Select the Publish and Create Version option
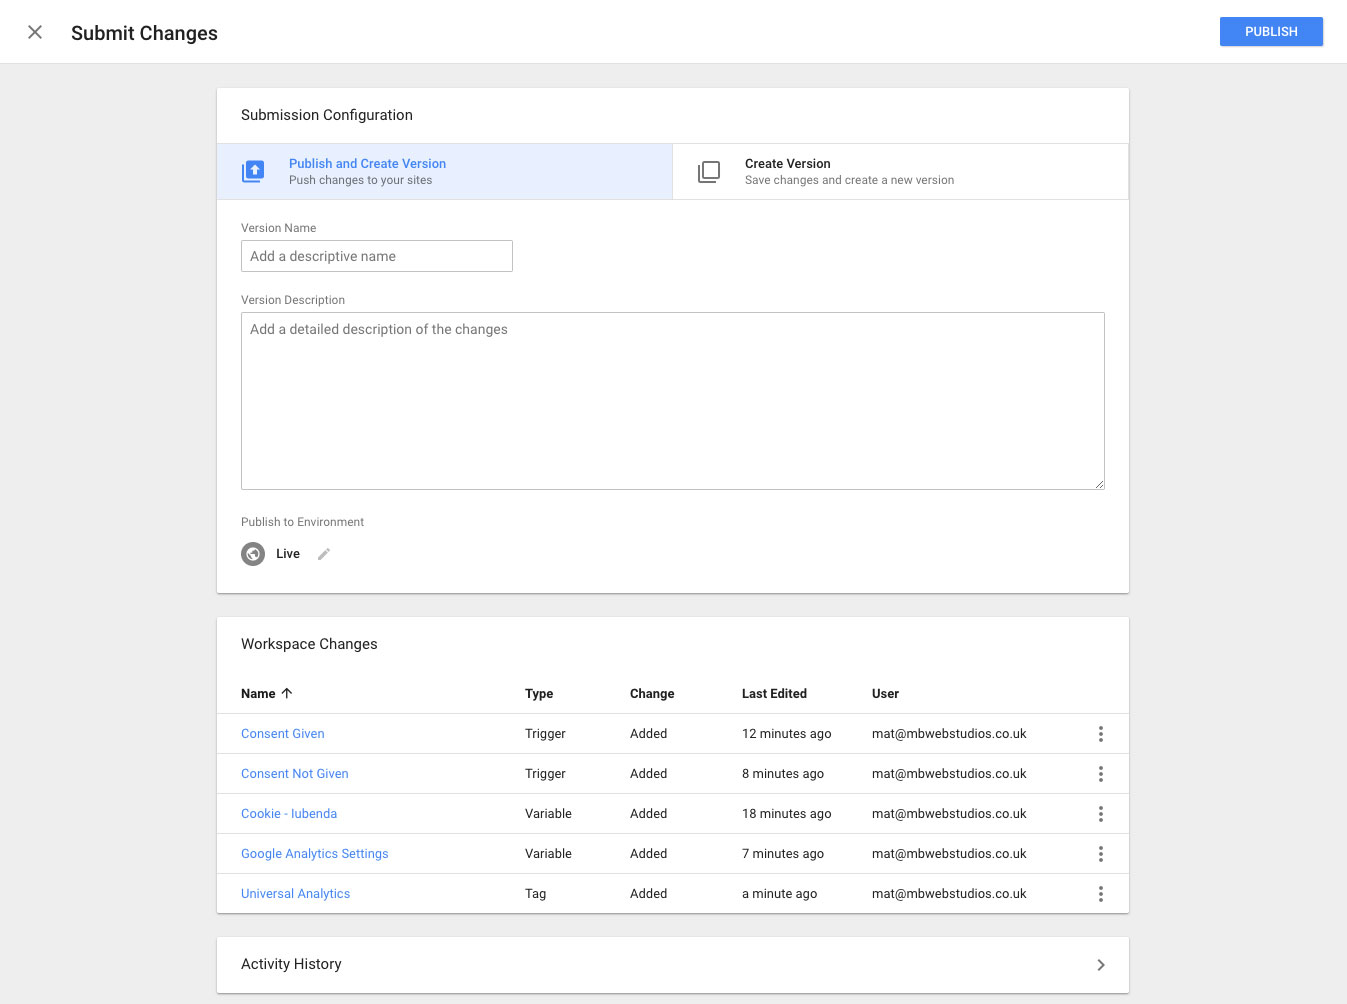1347x1004 pixels. pos(445,171)
